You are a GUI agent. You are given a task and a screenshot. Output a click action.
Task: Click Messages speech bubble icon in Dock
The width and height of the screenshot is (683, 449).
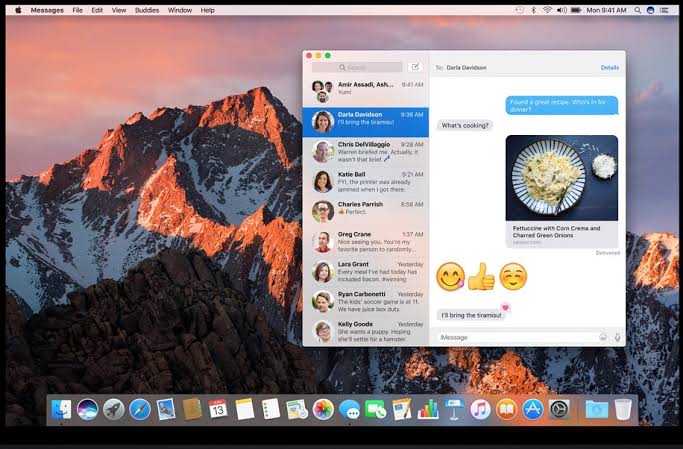(x=349, y=409)
